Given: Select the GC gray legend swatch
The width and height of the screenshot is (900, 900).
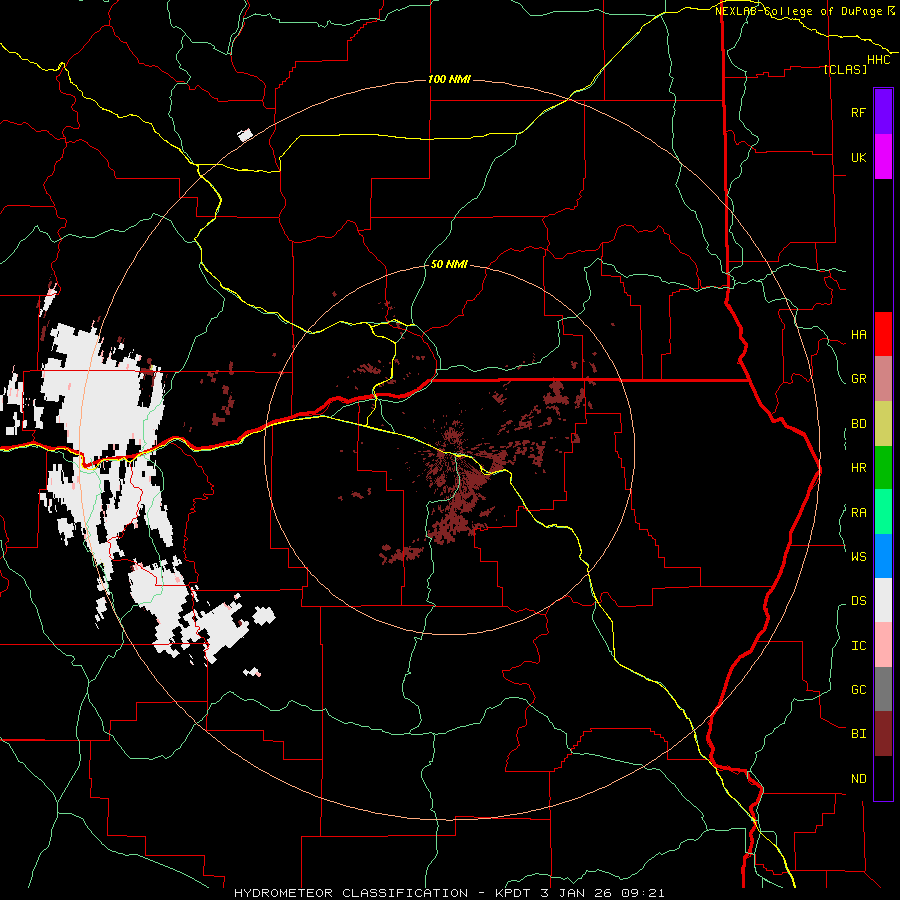Looking at the screenshot, I should (x=883, y=689).
